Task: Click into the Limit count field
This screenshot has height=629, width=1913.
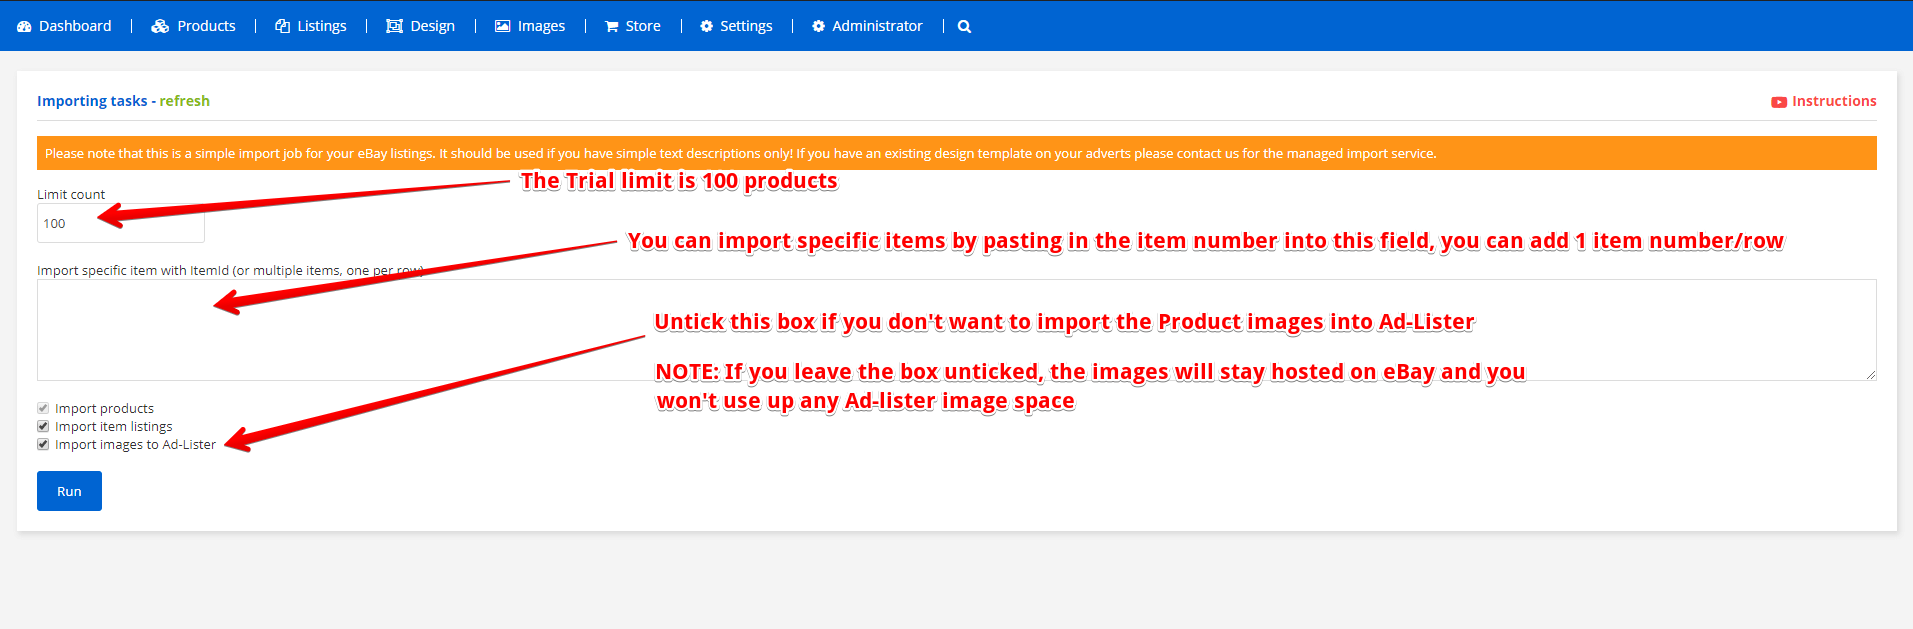Action: pyautogui.click(x=121, y=224)
